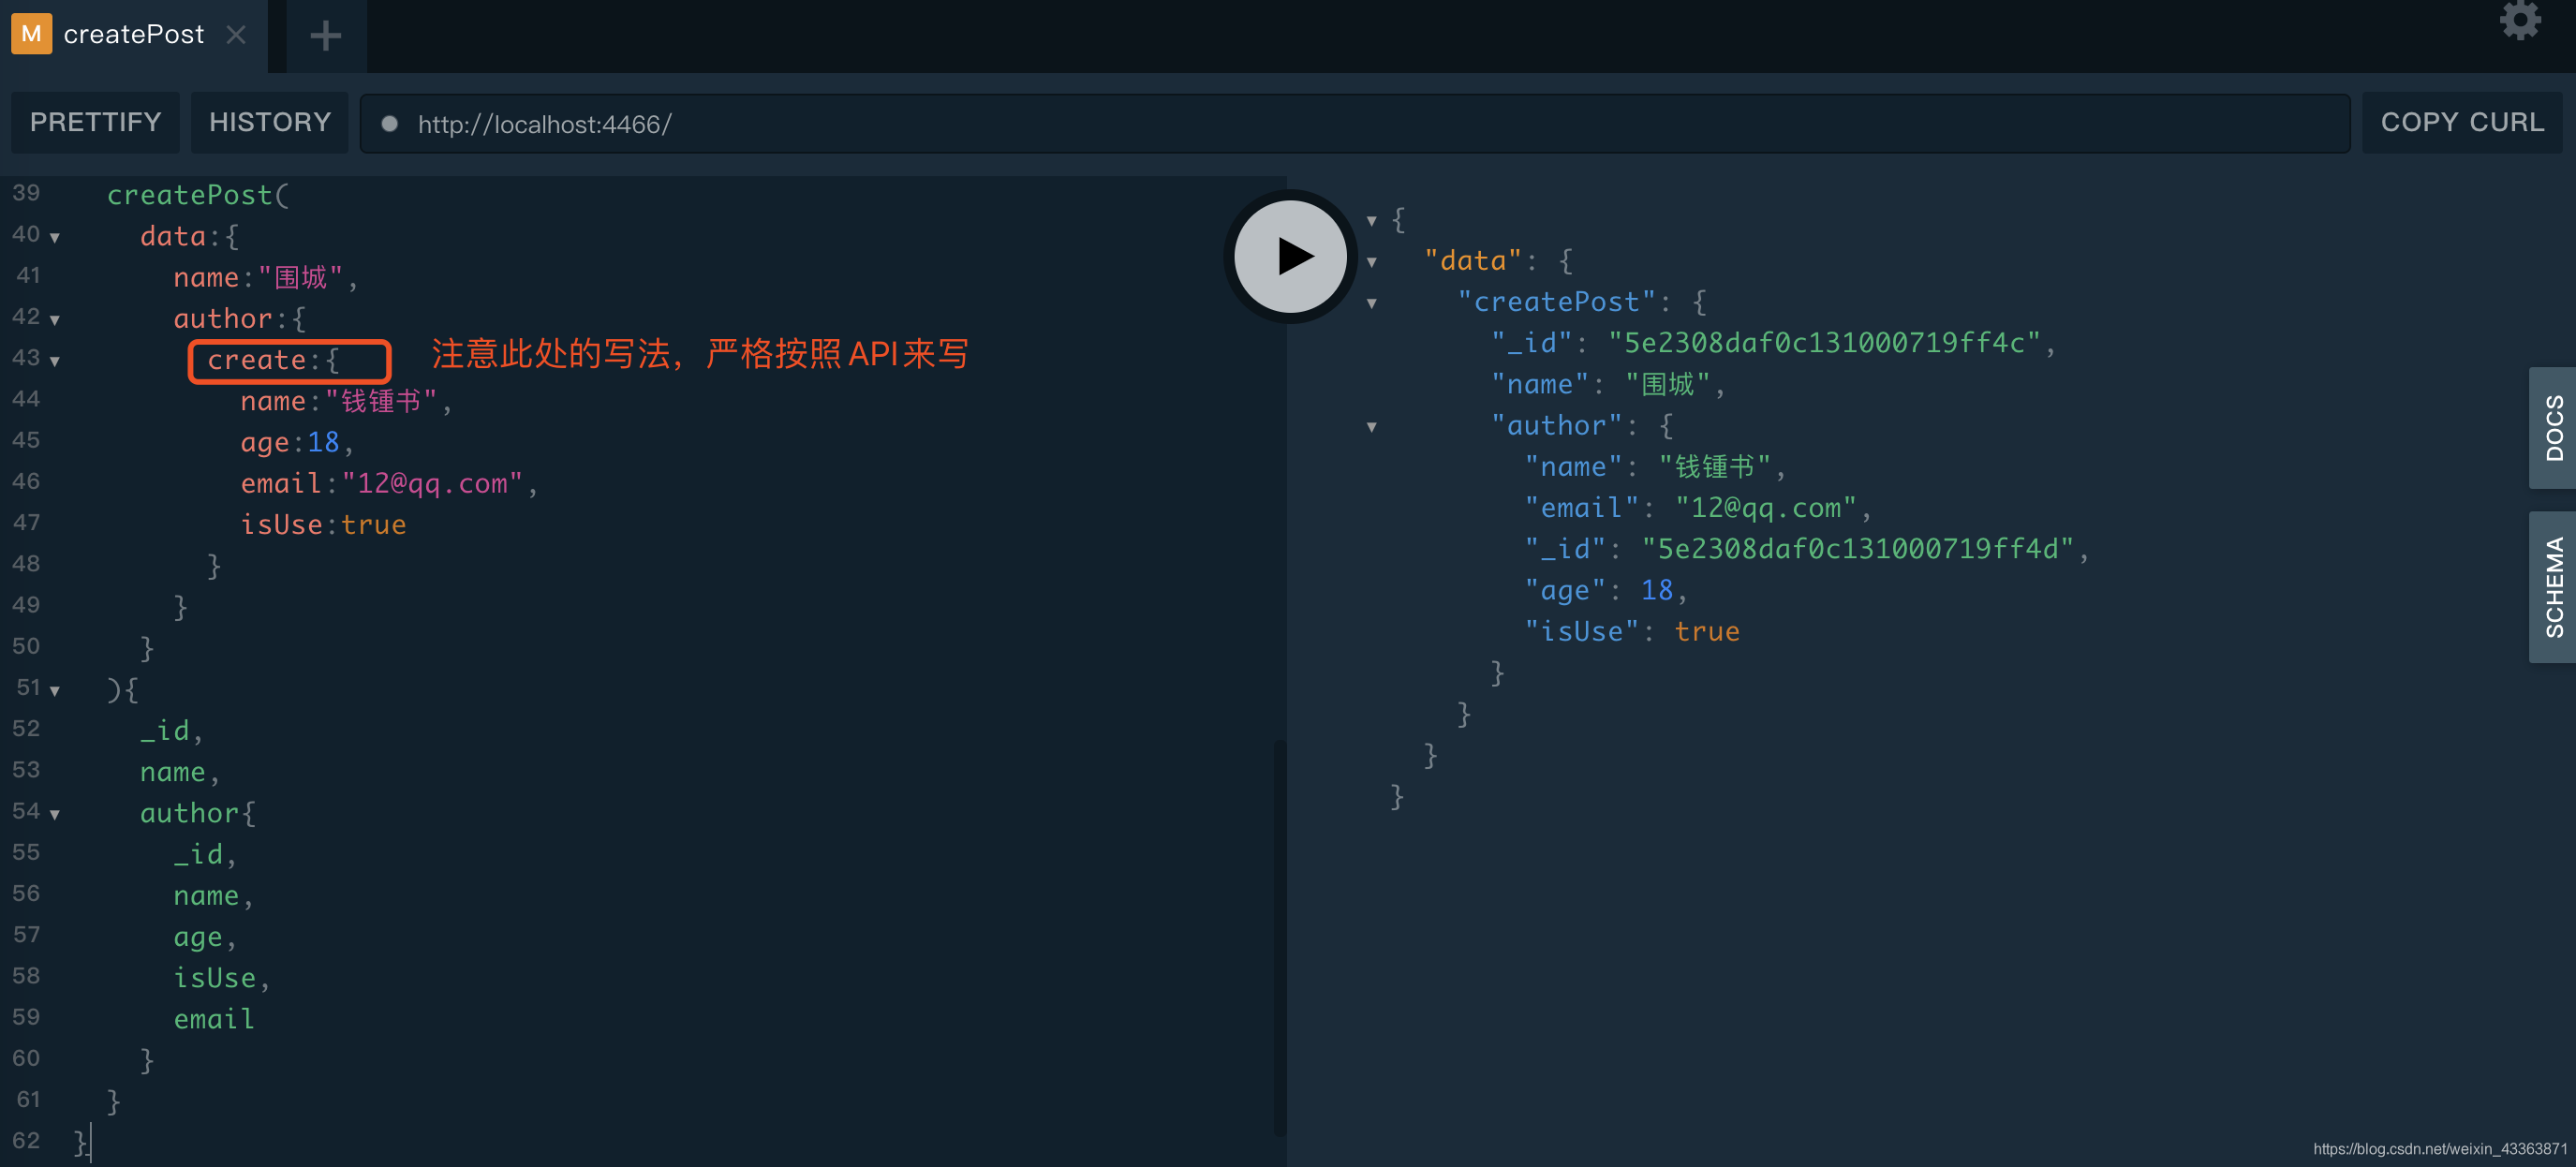Click the endpoint status dot indicator
This screenshot has height=1167, width=2576.
(390, 124)
